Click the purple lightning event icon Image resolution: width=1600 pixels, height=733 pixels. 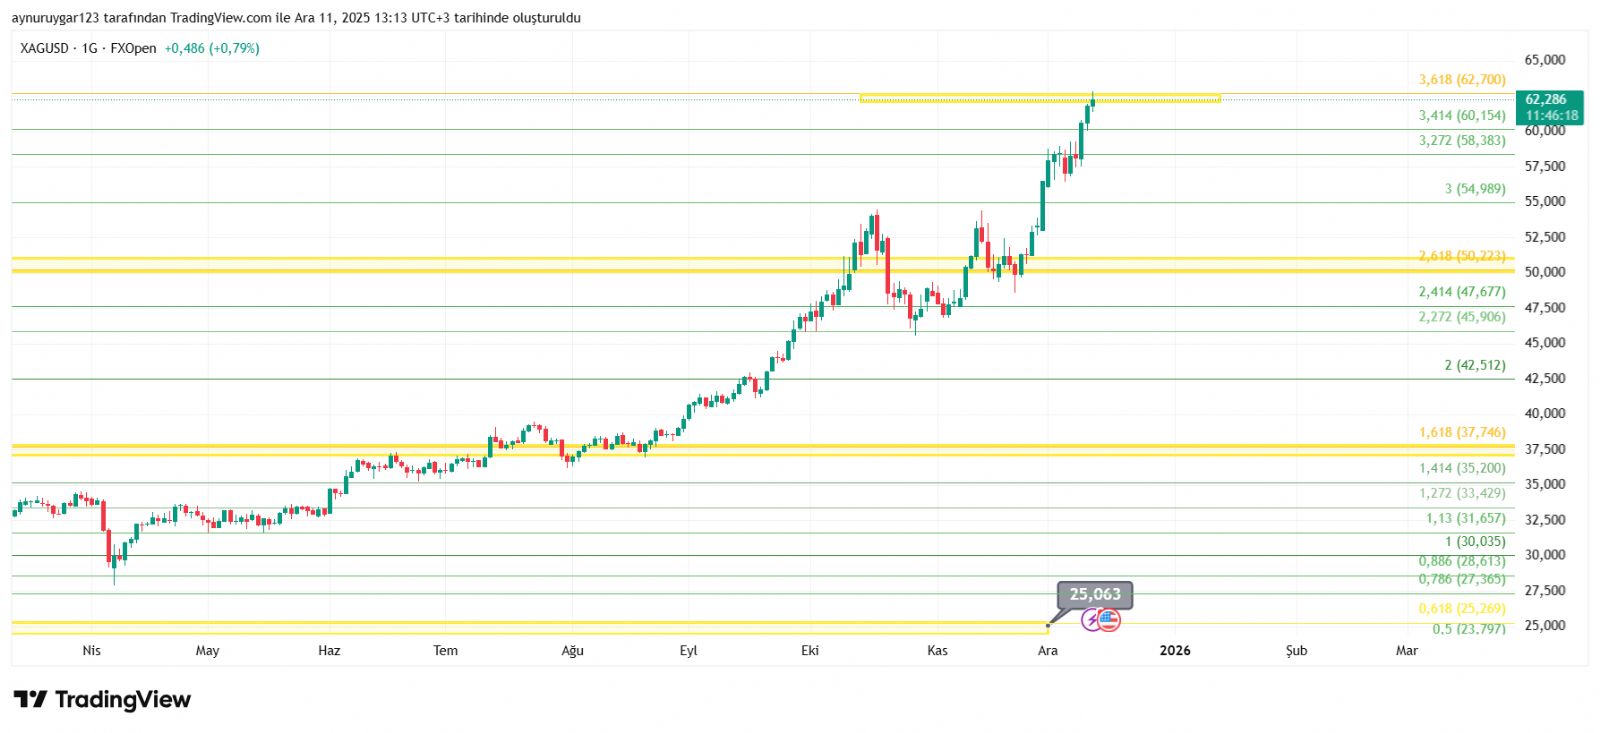(1091, 620)
